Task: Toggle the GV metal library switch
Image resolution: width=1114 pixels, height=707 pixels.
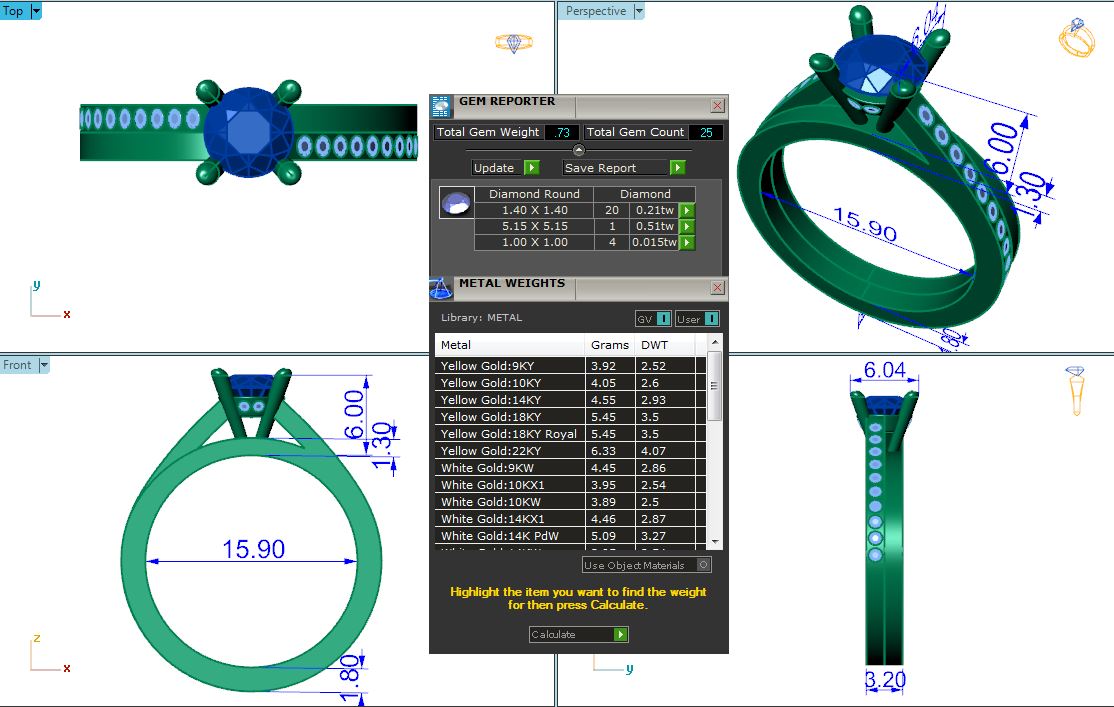Action: coord(664,319)
